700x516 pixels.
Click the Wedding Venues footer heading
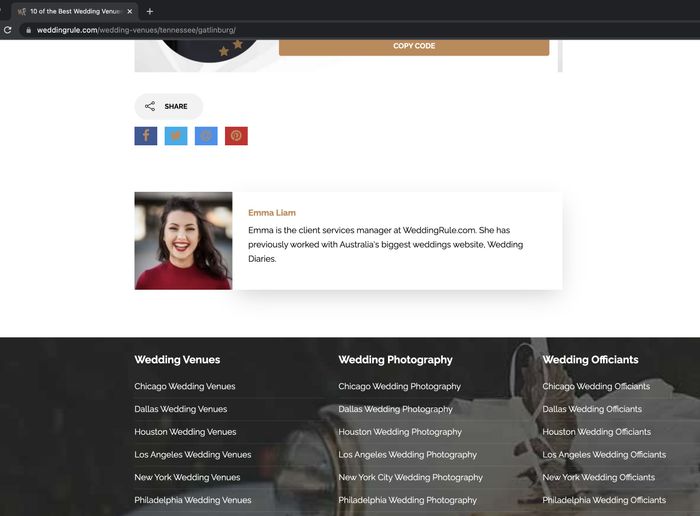click(x=177, y=359)
